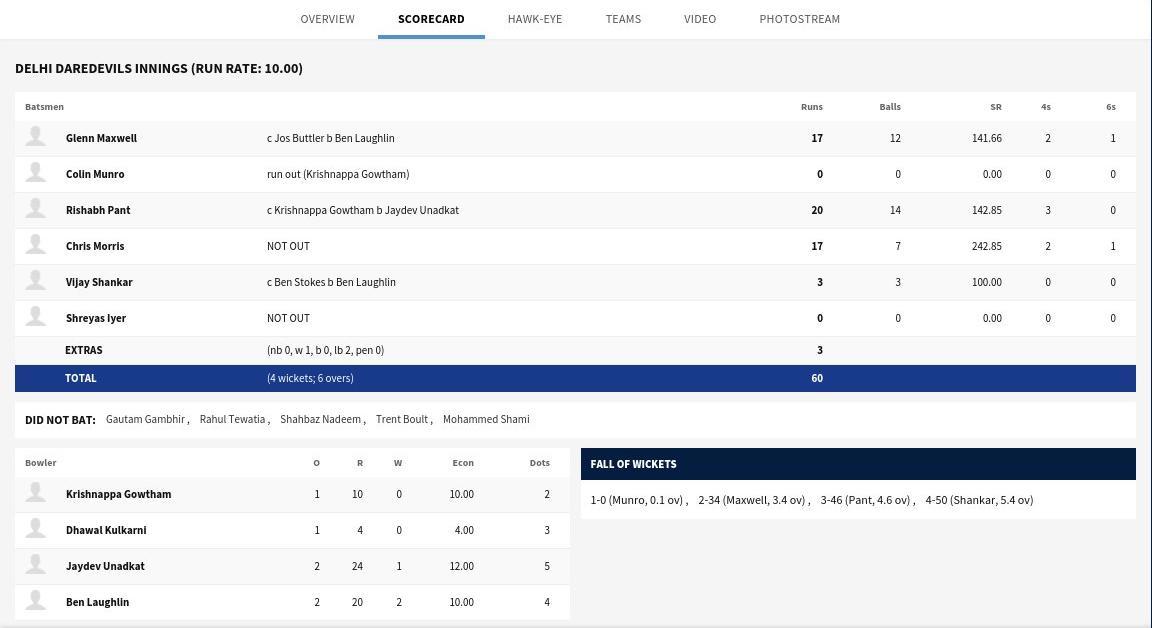Screen dimensions: 1152x628
Task: Click Glenn Maxwell's strike rate 141.66
Action: click(987, 138)
